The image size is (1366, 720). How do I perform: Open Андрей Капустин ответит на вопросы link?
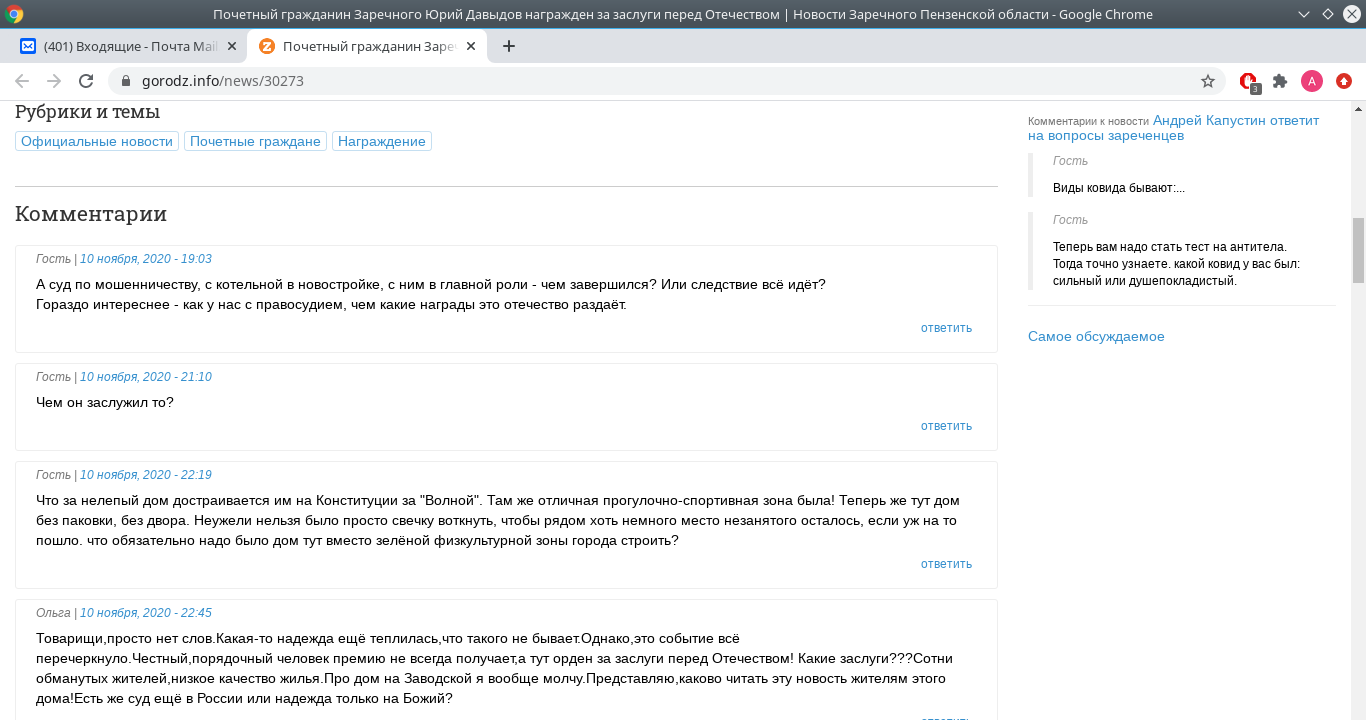click(1173, 128)
